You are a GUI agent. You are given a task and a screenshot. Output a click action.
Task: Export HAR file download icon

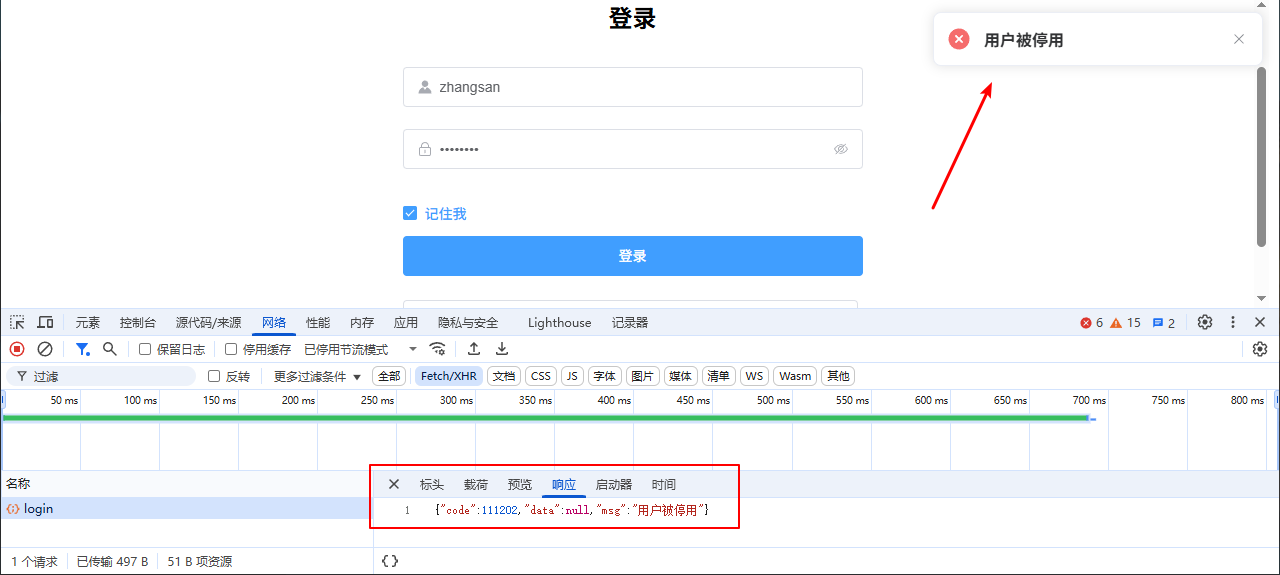click(x=502, y=349)
